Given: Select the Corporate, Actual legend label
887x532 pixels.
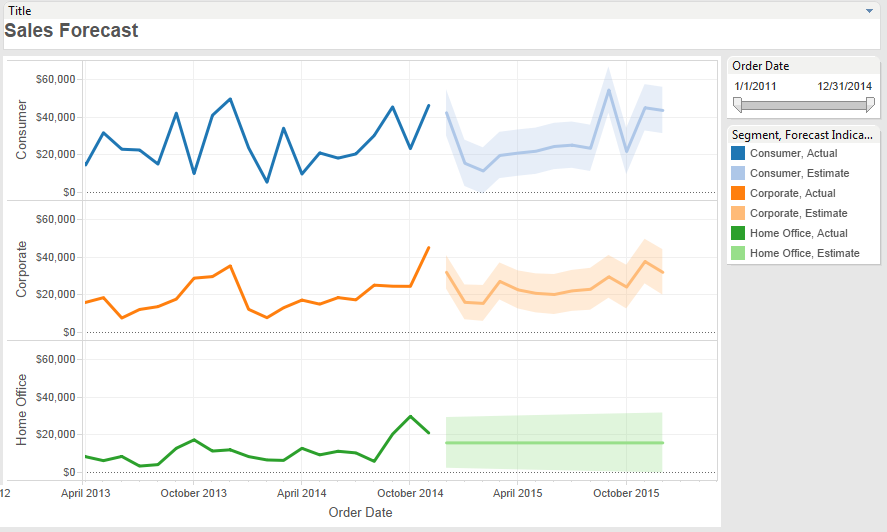Looking at the screenshot, I should tap(793, 193).
